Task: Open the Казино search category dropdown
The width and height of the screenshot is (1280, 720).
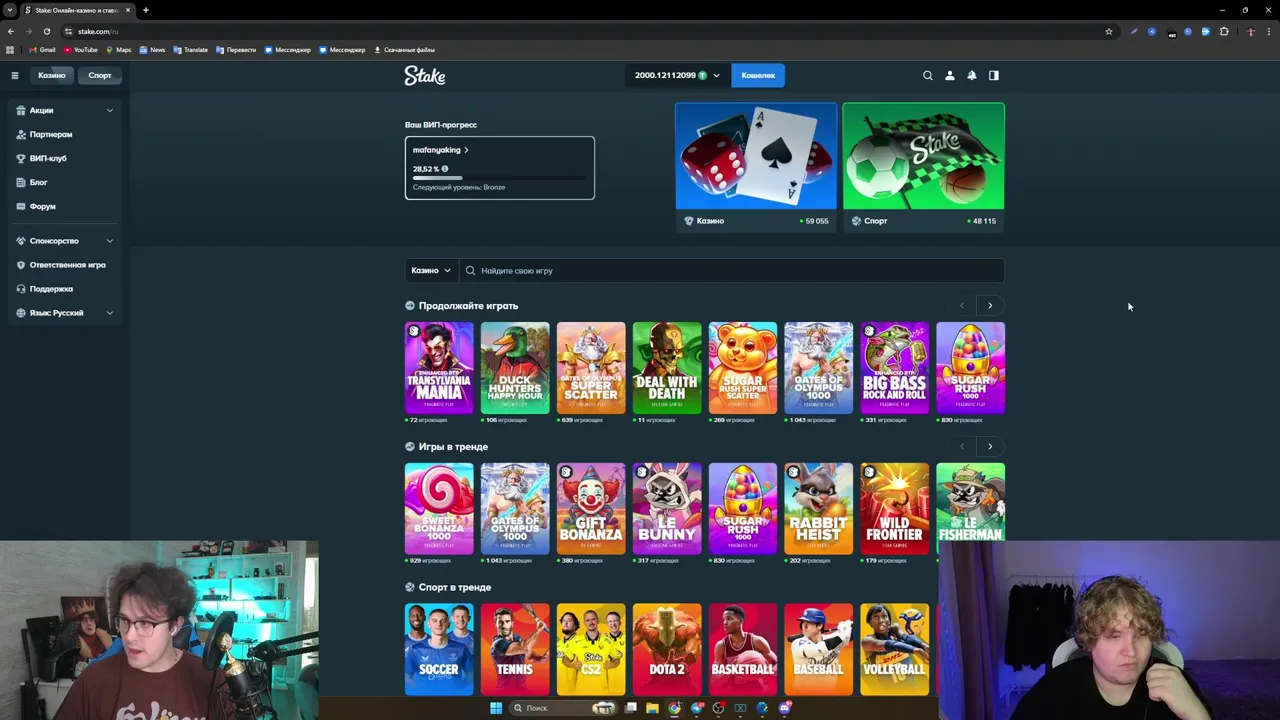Action: pyautogui.click(x=431, y=270)
